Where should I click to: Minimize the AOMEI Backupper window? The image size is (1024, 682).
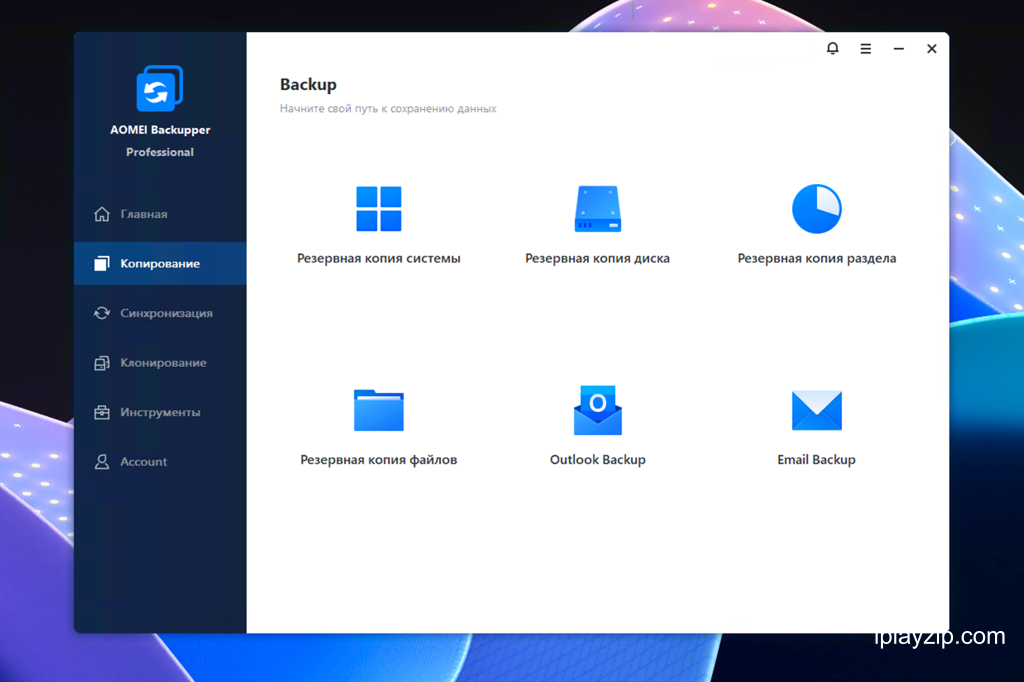click(x=899, y=48)
